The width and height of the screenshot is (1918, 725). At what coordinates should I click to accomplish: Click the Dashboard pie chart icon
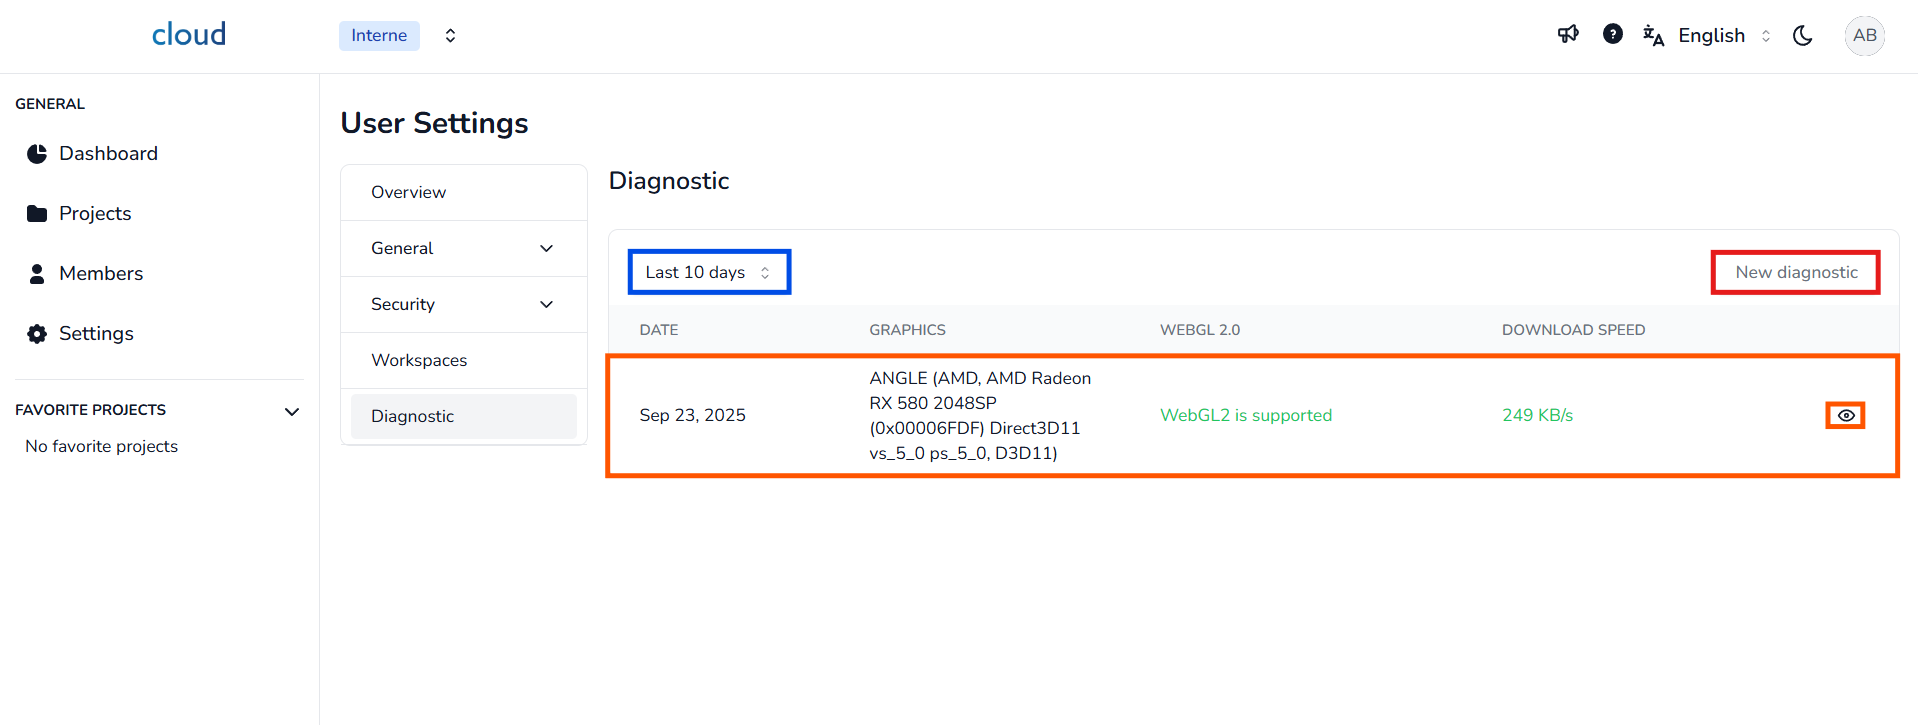[x=37, y=154]
